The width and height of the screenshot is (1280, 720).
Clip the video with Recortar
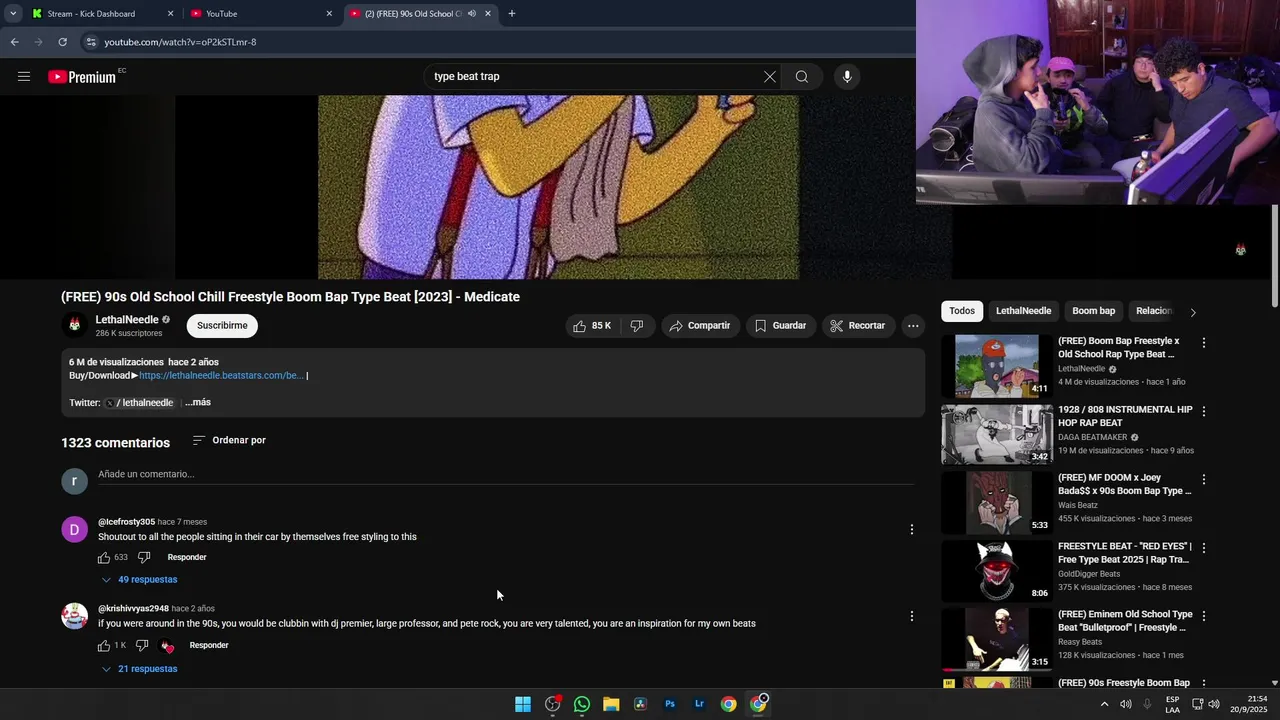click(x=858, y=325)
